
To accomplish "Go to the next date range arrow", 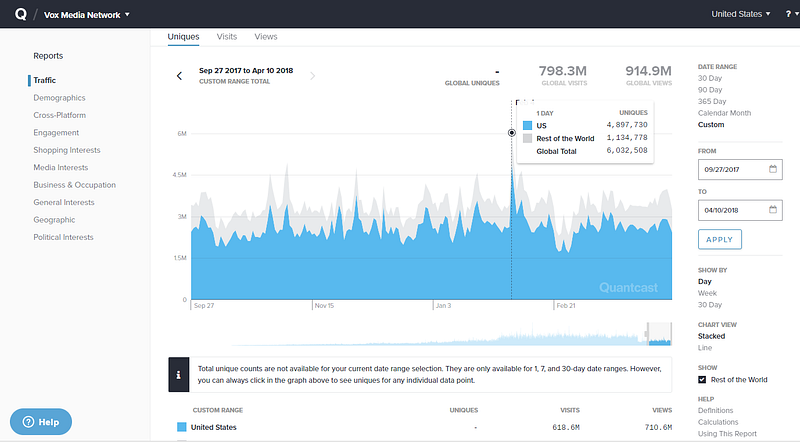I will [313, 76].
